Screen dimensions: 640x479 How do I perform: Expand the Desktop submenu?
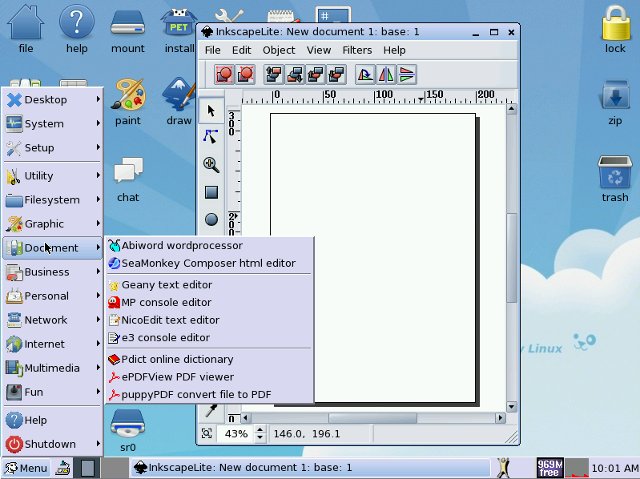point(53,100)
